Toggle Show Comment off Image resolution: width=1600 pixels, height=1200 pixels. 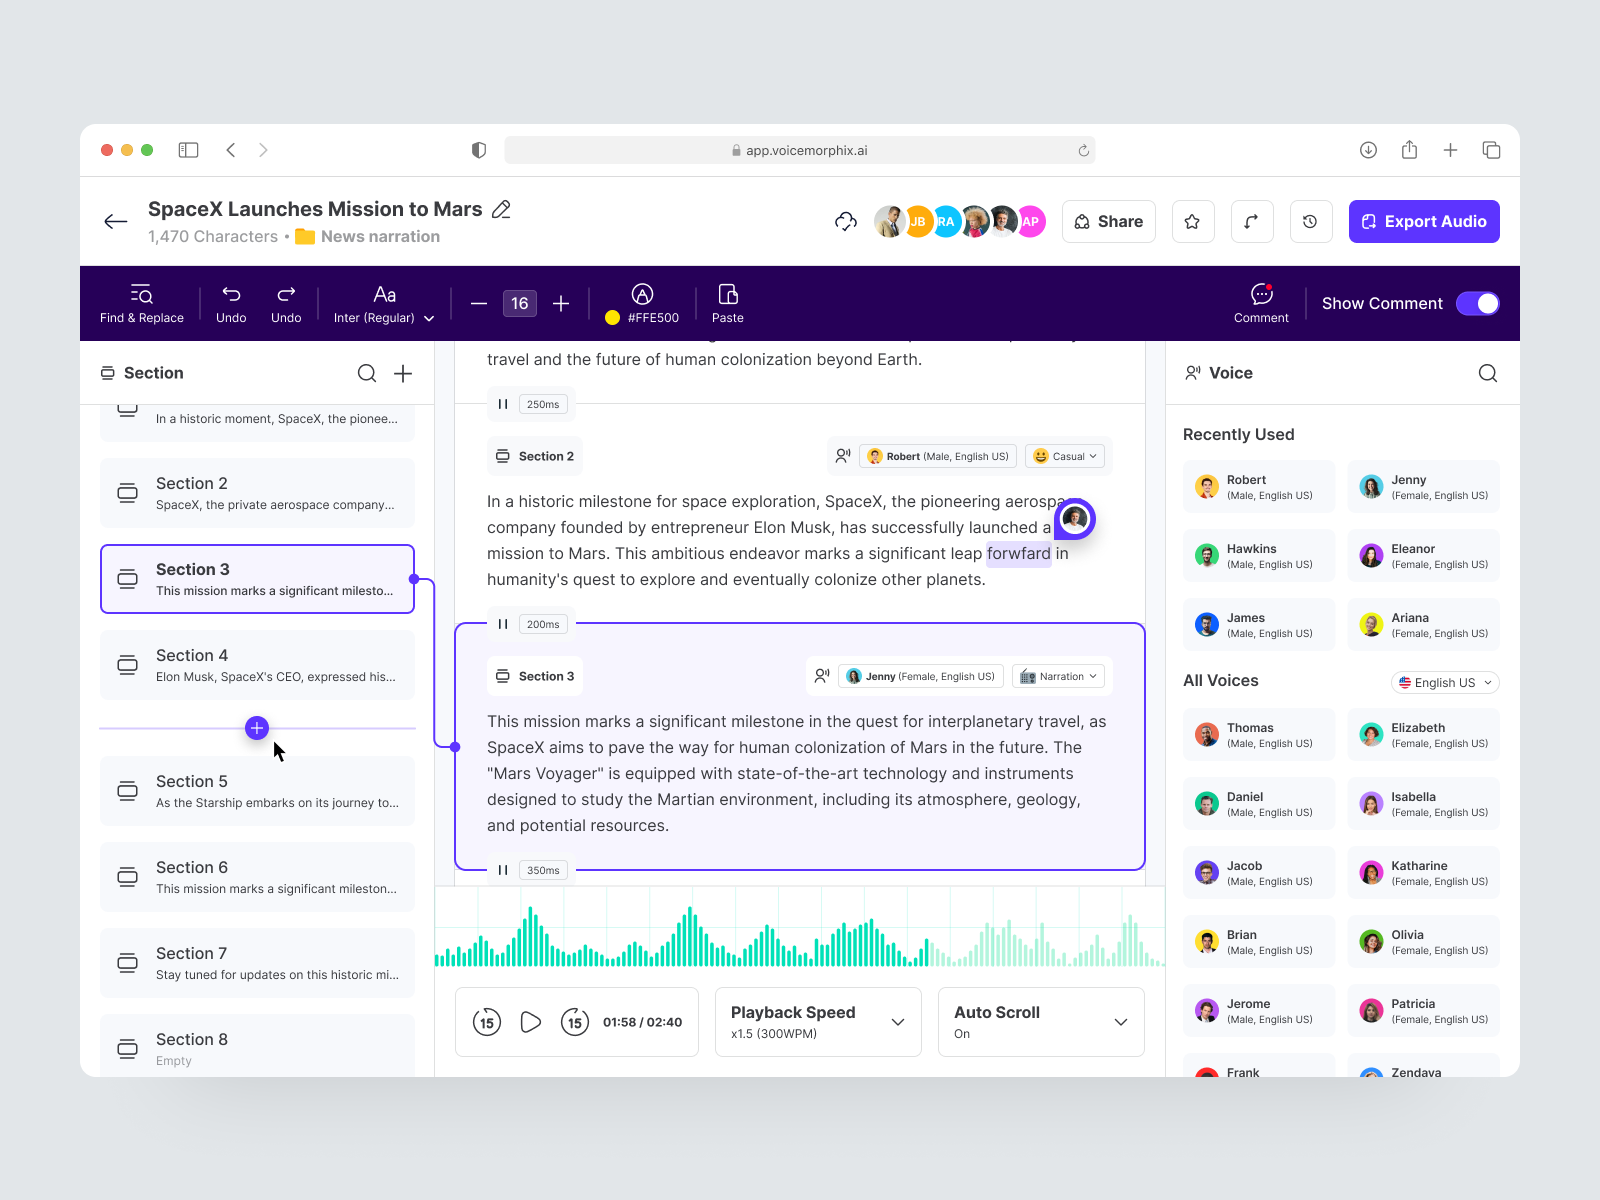1478,303
